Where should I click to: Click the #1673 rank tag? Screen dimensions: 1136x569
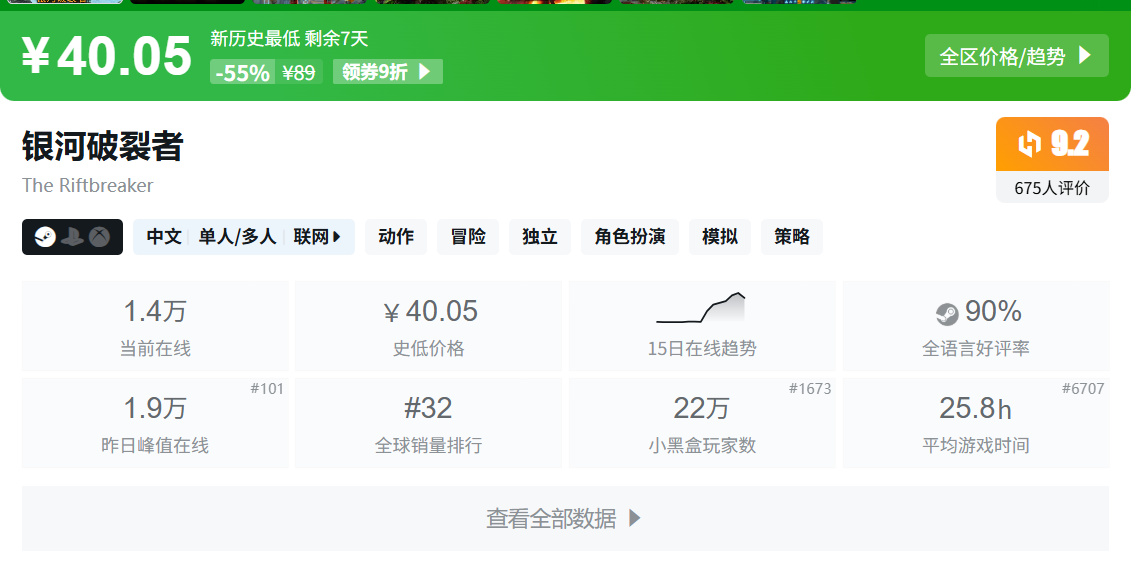pos(810,389)
